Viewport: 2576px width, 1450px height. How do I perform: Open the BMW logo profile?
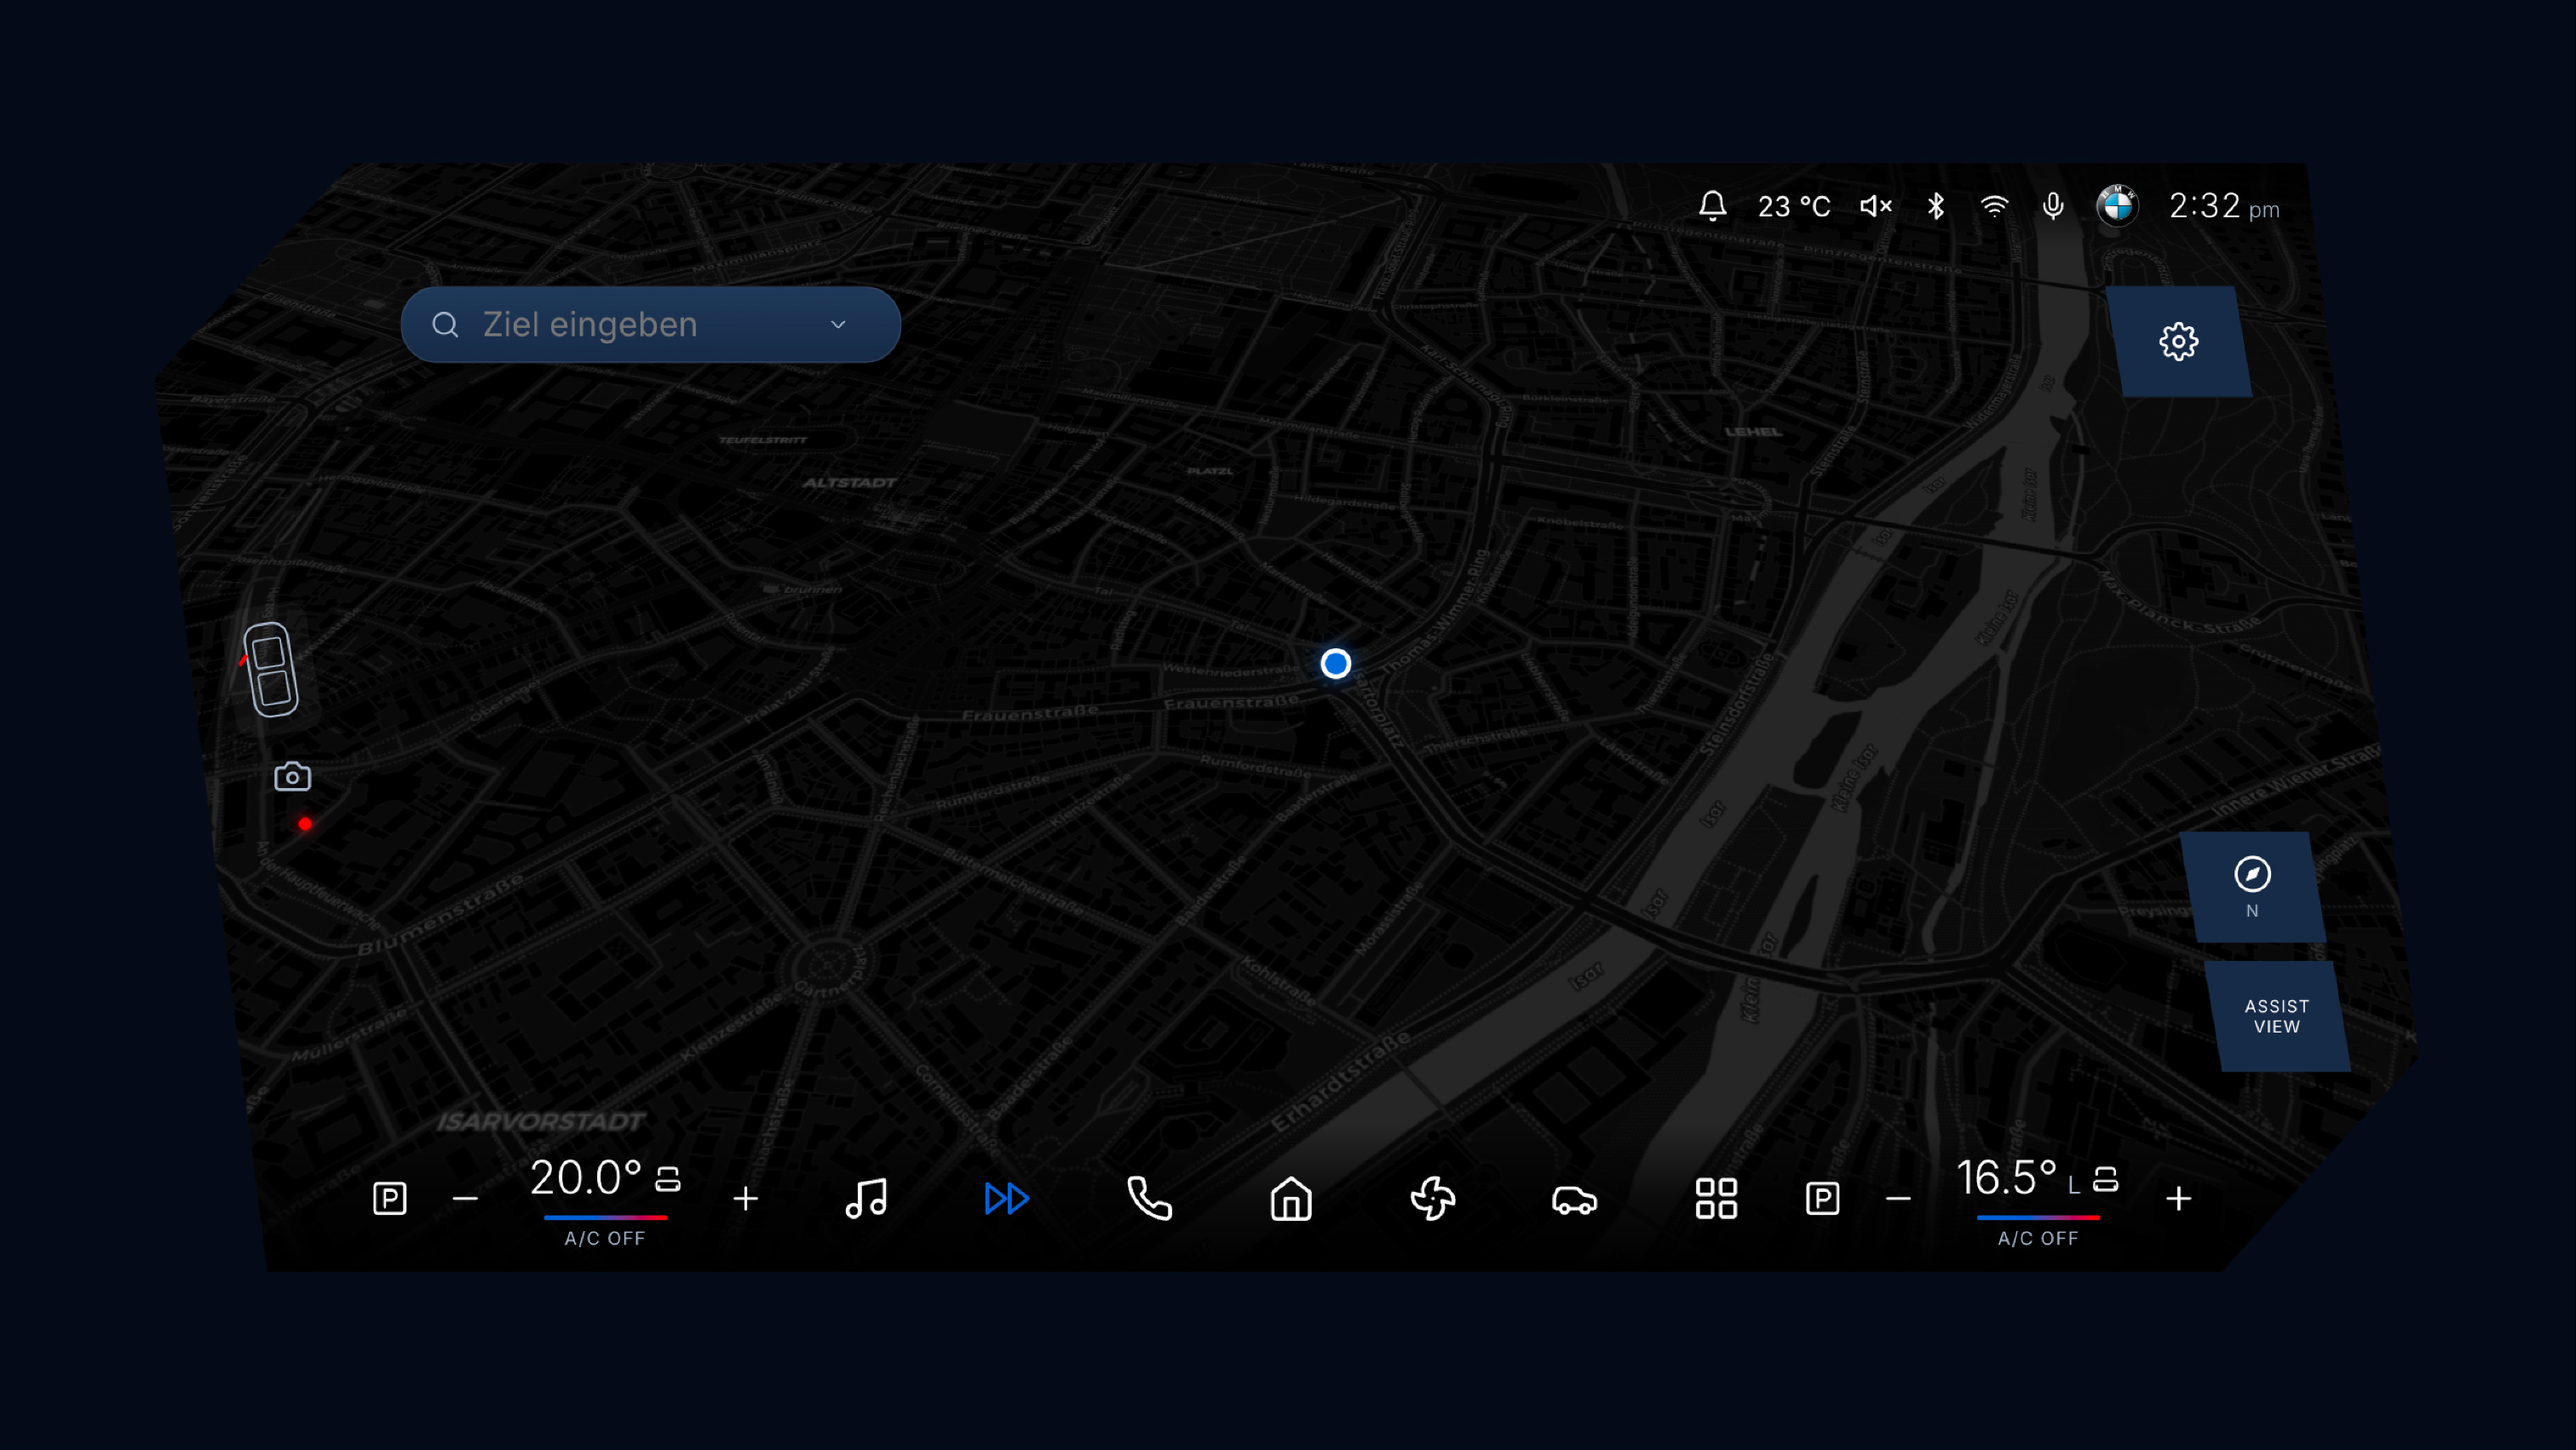2117,206
